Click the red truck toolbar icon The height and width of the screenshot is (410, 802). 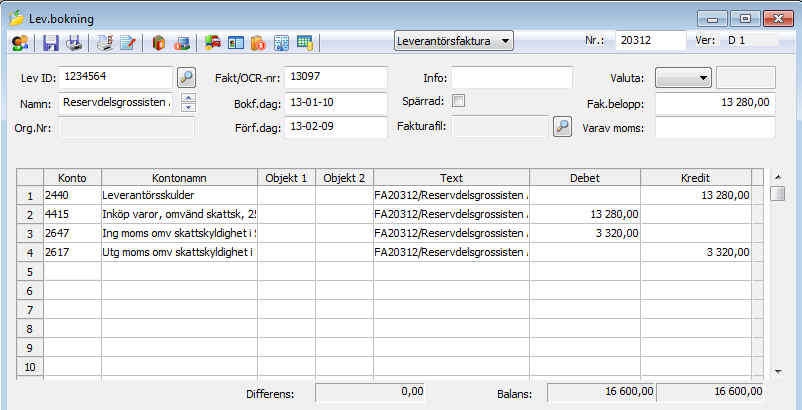click(x=213, y=43)
